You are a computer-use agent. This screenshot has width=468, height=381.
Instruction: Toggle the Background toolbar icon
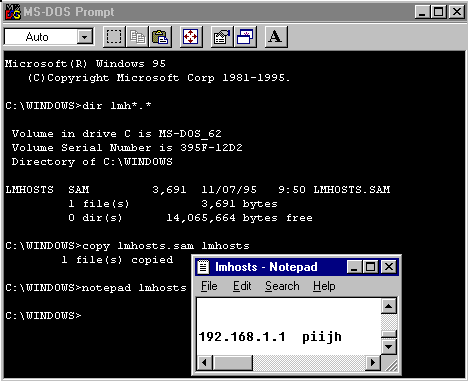pyautogui.click(x=245, y=37)
